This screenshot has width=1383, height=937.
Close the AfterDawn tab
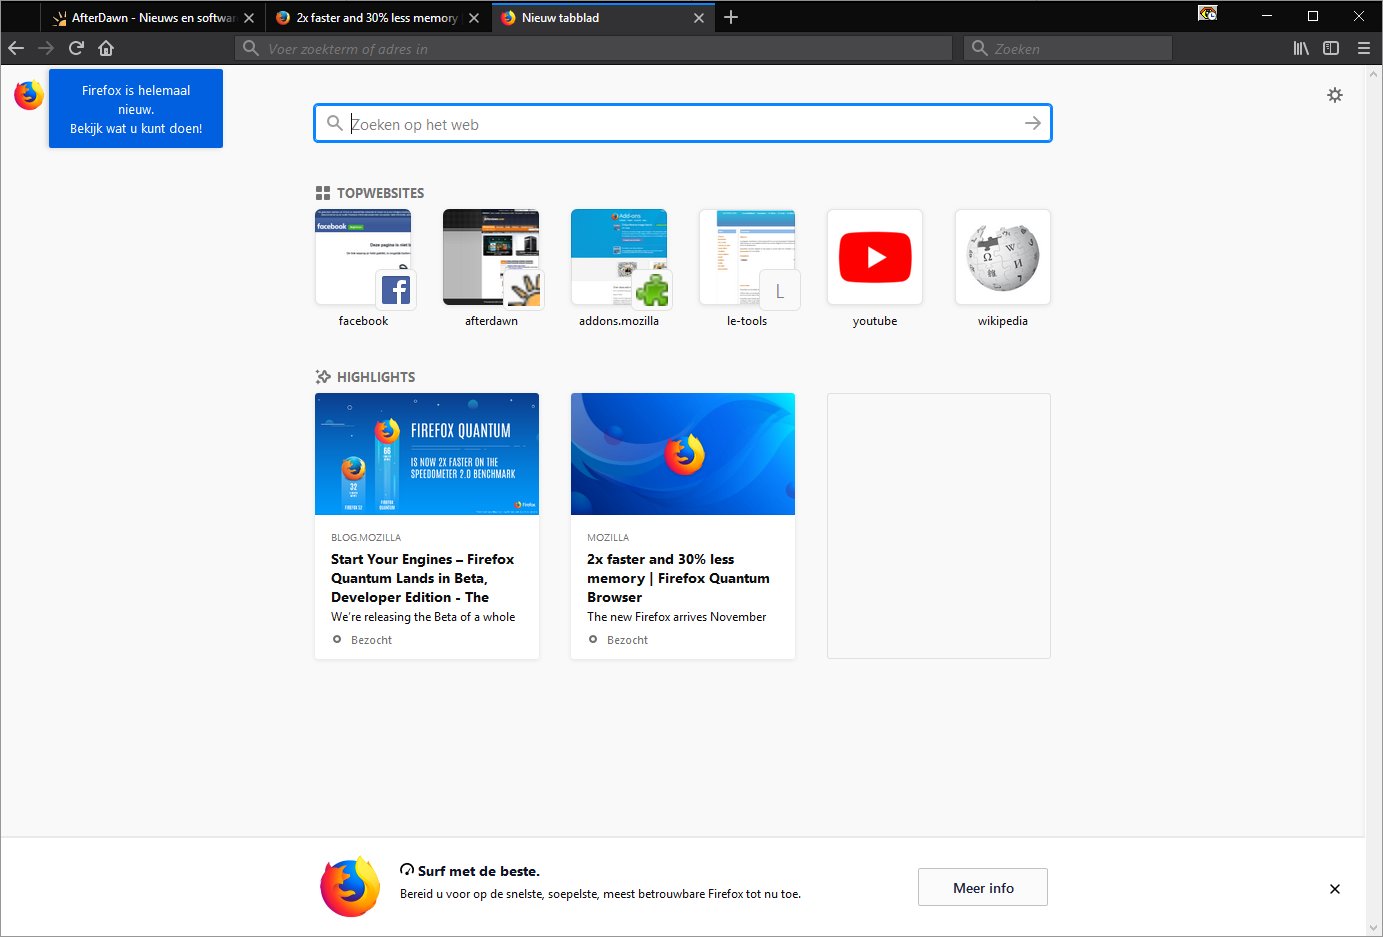tap(249, 18)
